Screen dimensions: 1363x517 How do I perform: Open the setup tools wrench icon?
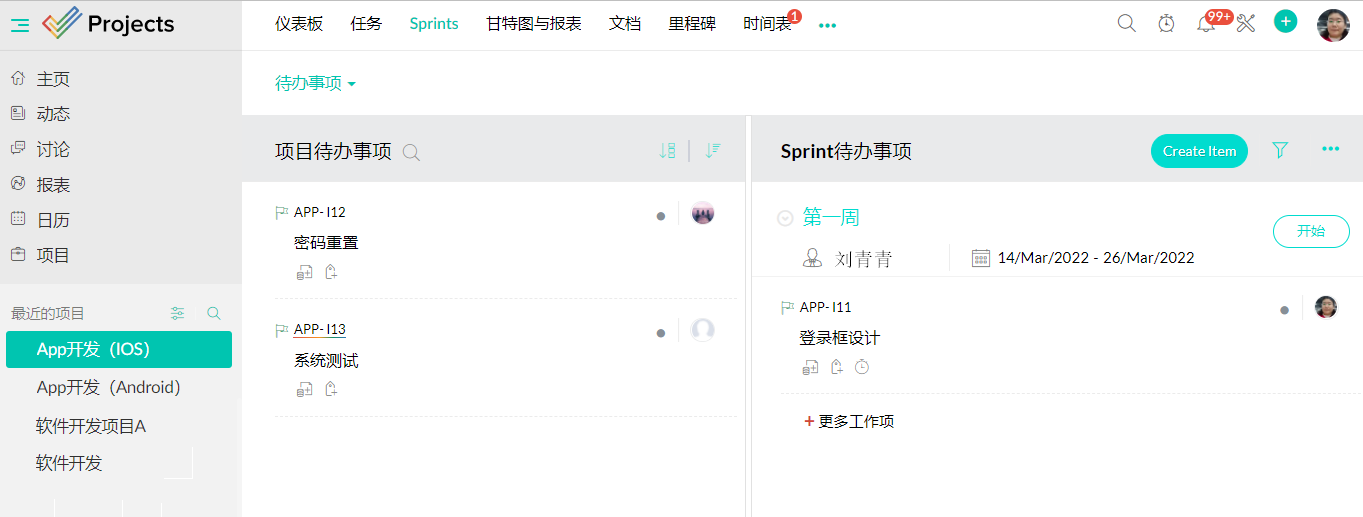coord(1246,24)
